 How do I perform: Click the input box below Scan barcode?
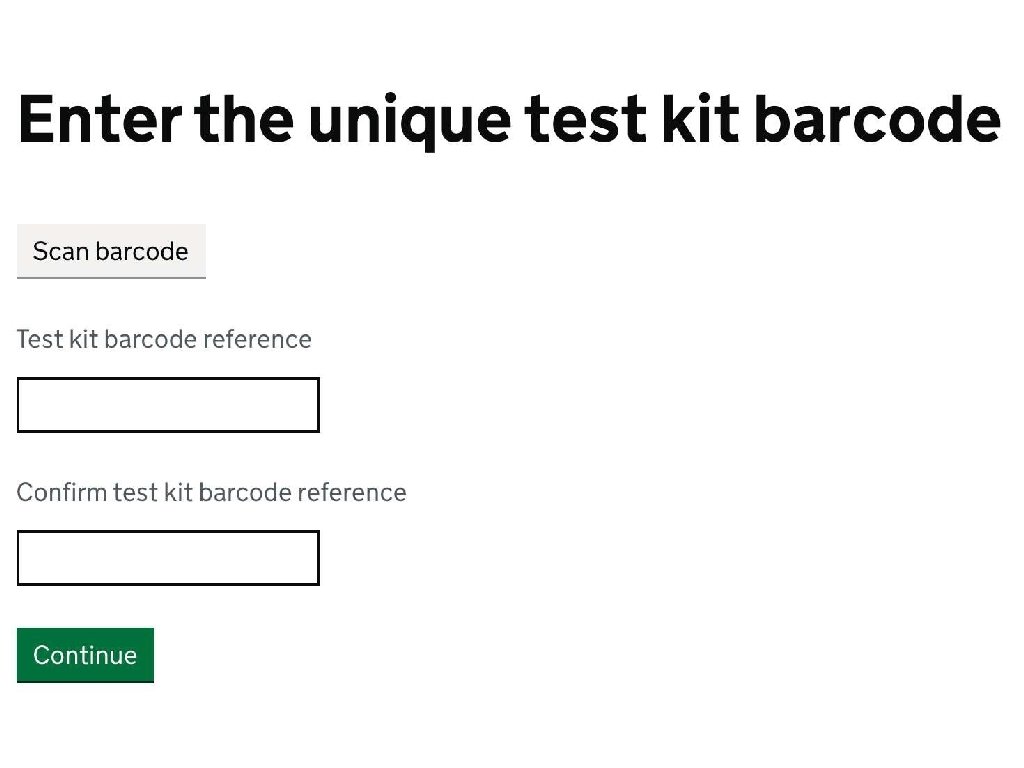click(168, 405)
